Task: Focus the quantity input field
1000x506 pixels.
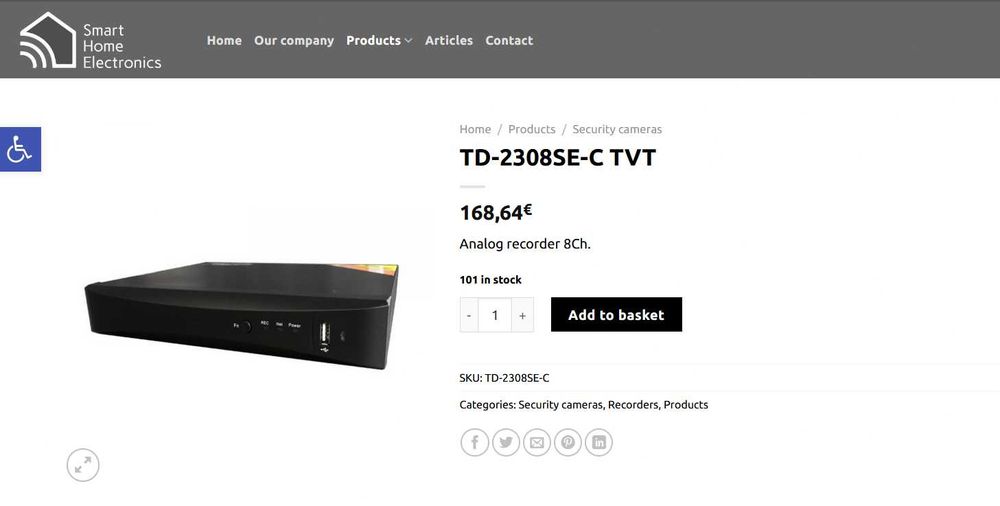Action: click(495, 315)
